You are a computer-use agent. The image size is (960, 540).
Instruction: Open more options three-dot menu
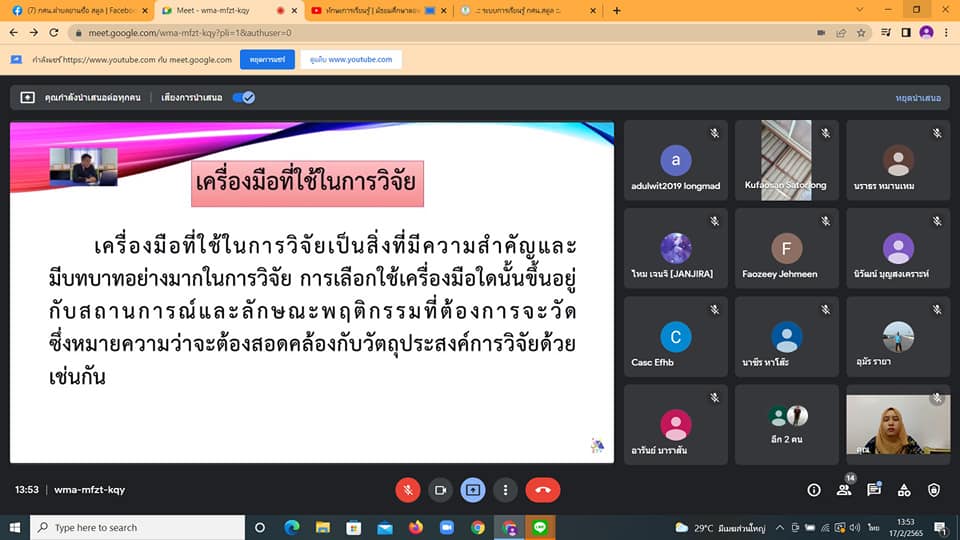(x=506, y=490)
